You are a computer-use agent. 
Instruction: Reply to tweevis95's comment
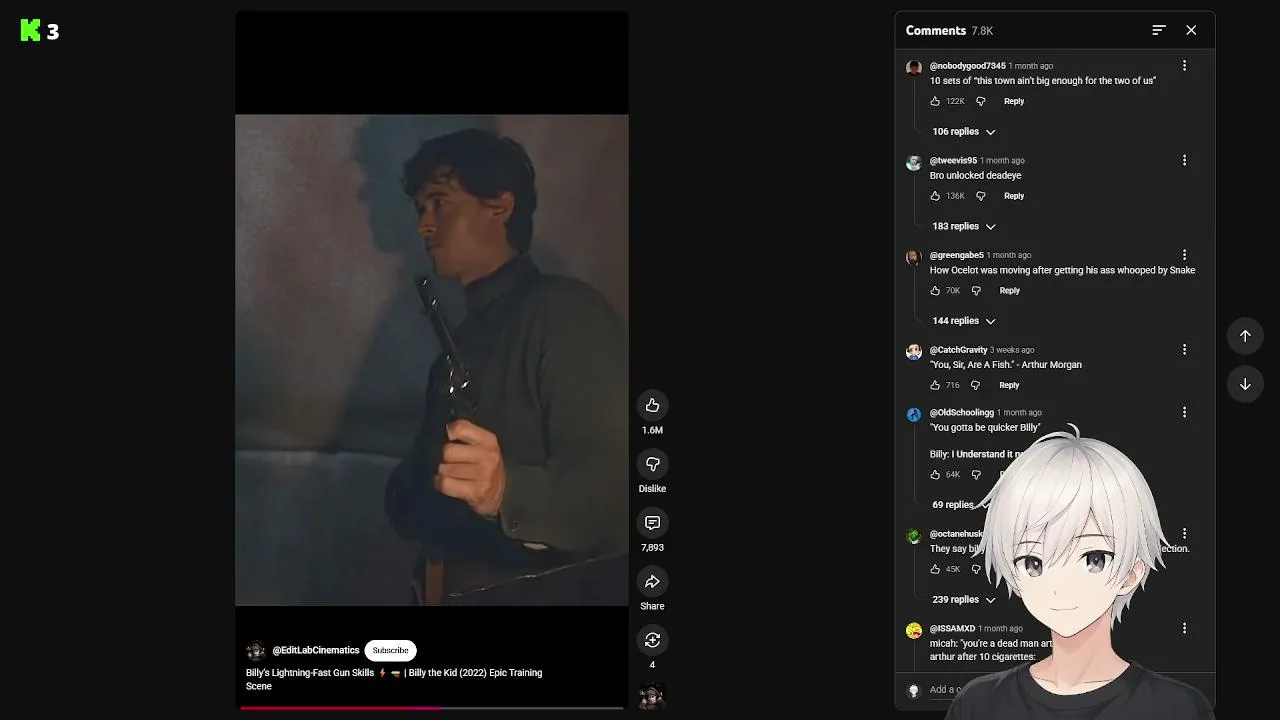[x=1014, y=196]
